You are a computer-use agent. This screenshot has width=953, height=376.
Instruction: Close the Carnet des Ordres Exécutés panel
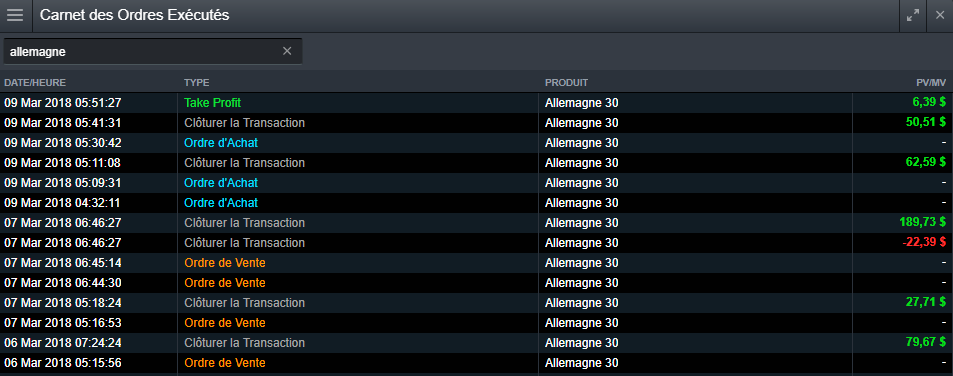point(940,16)
